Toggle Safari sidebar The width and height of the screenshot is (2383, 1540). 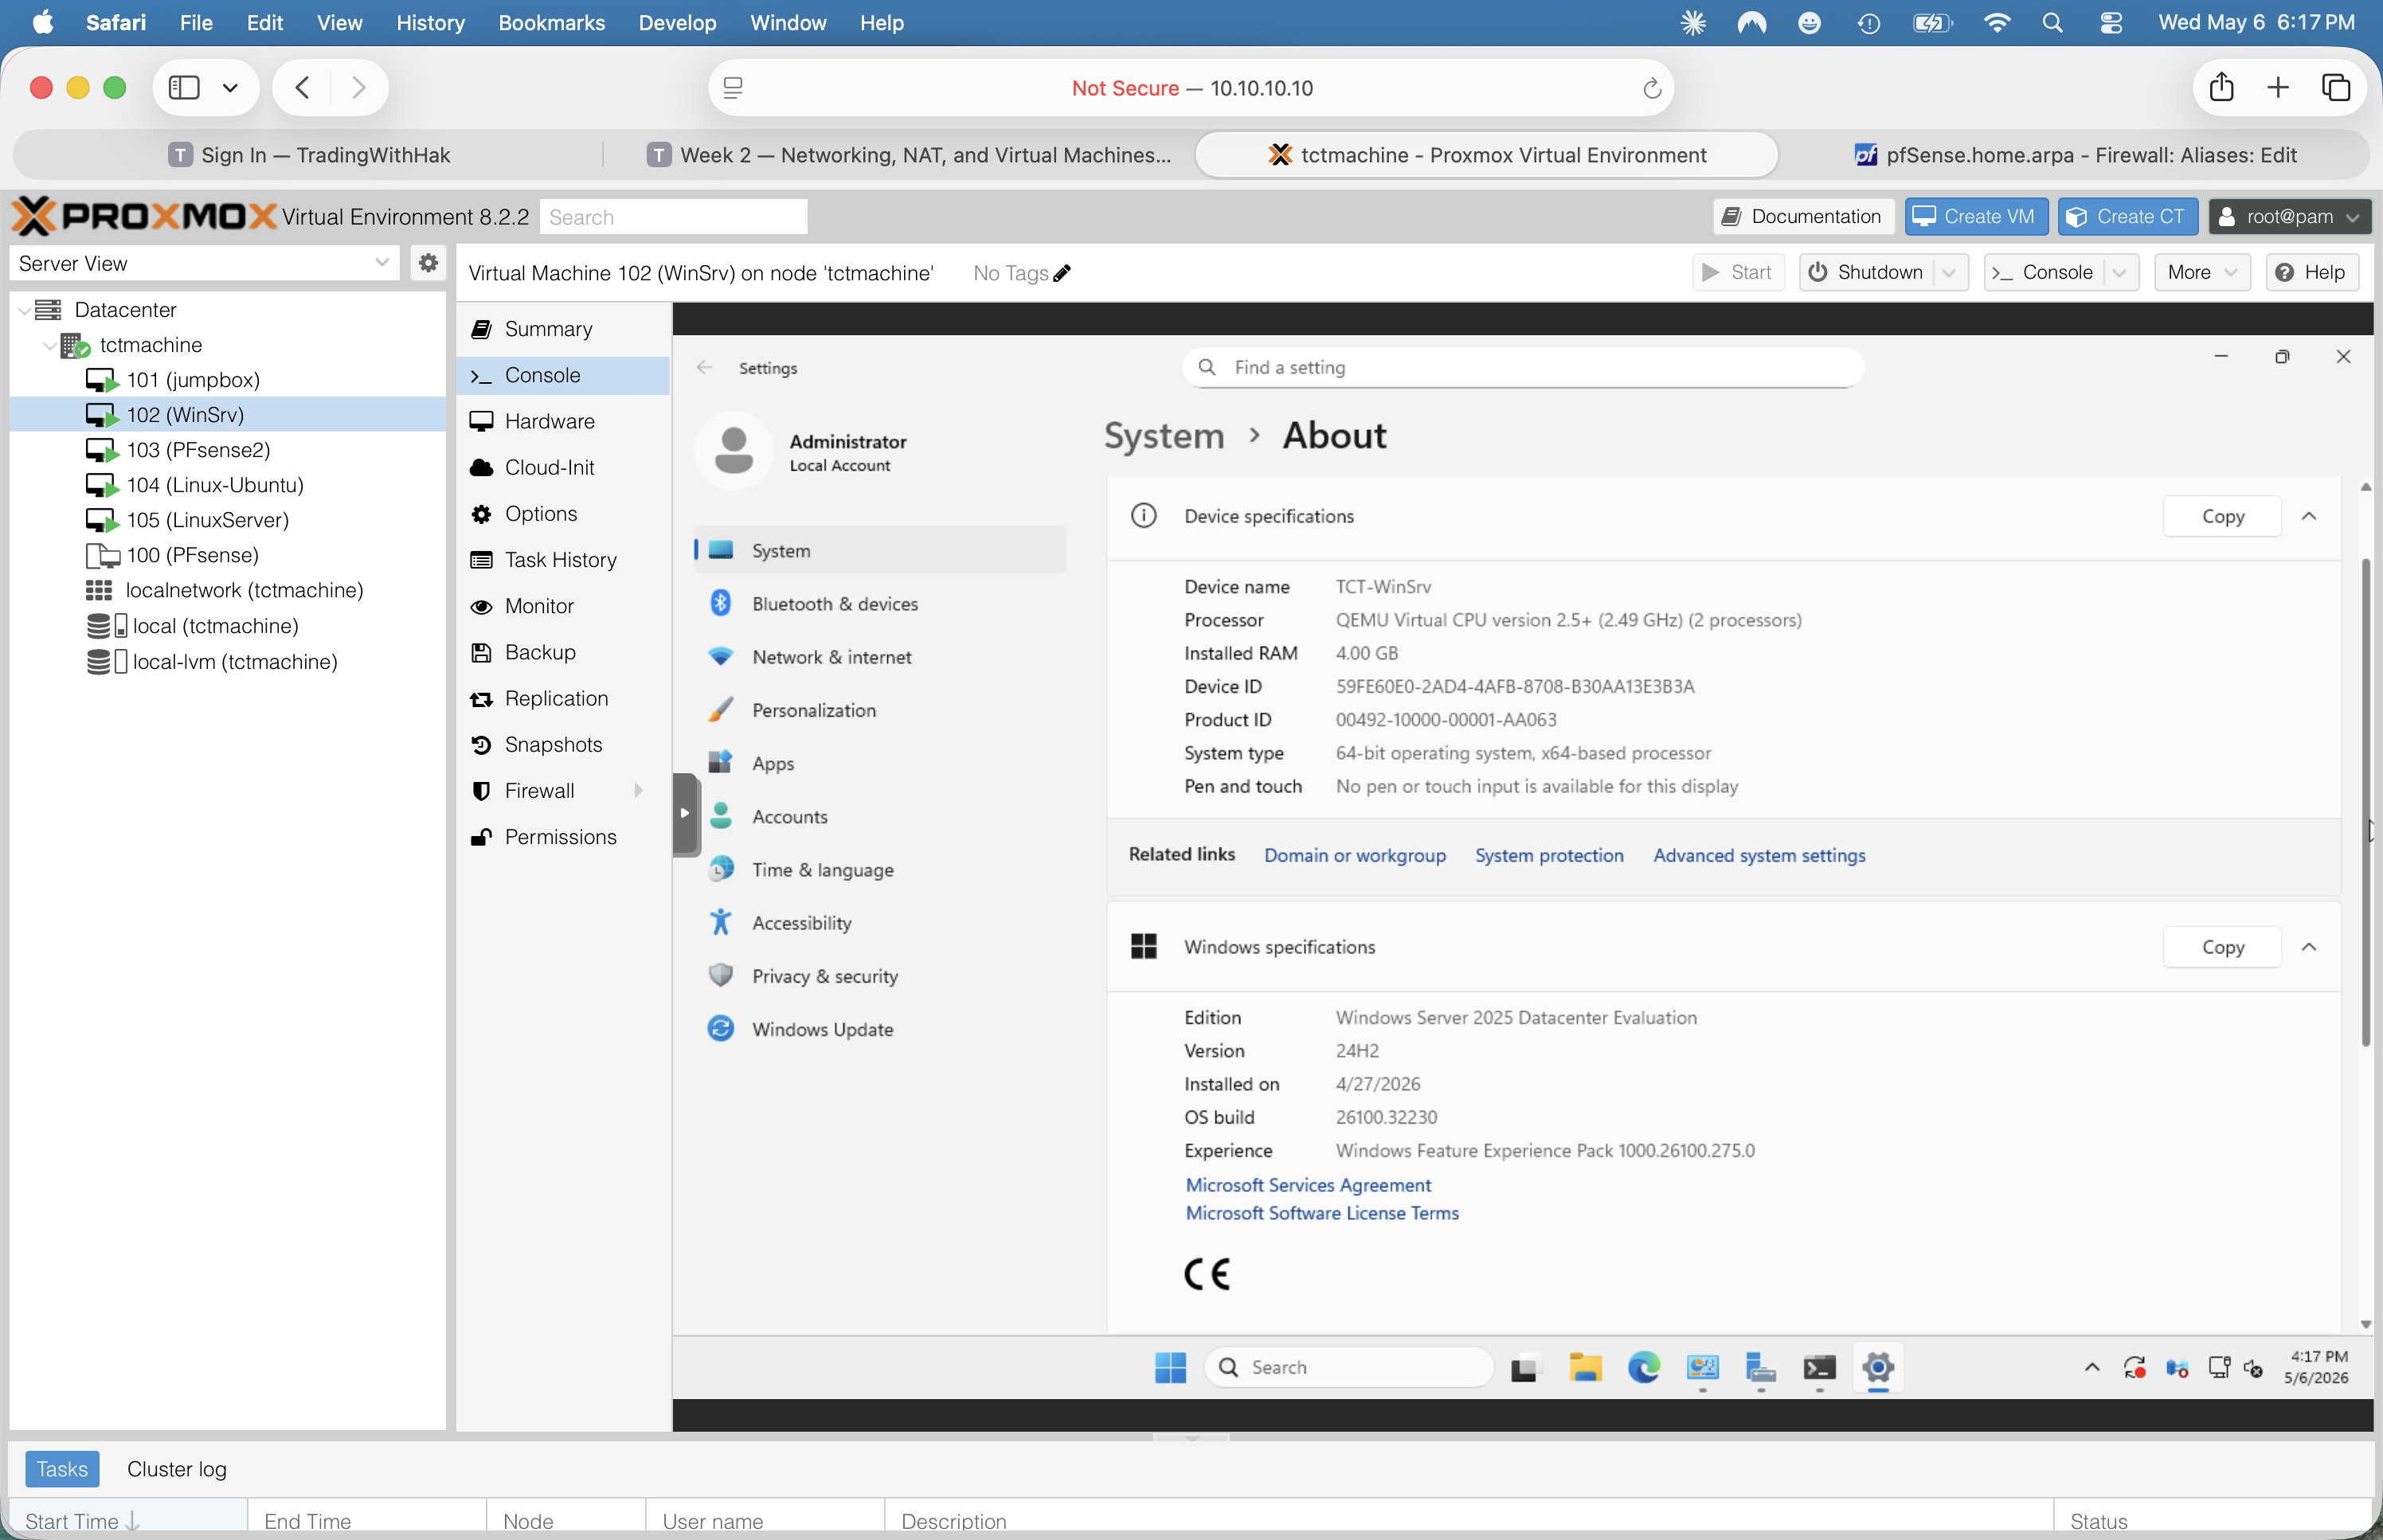184,88
